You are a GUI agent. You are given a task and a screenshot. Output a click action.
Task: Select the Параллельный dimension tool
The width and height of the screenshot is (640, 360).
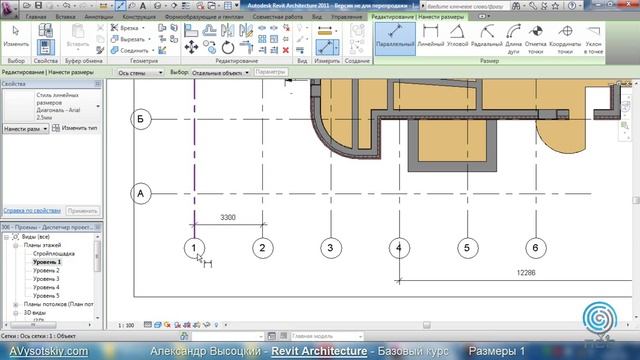point(395,39)
